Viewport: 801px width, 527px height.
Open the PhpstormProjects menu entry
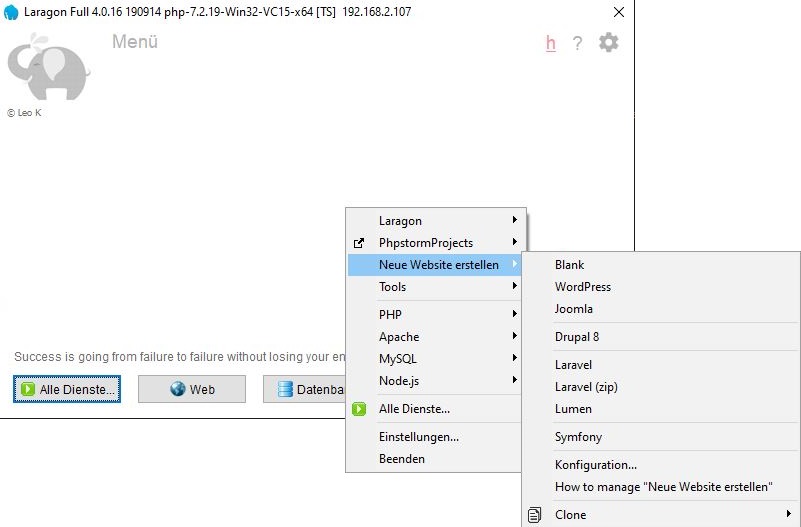click(434, 243)
